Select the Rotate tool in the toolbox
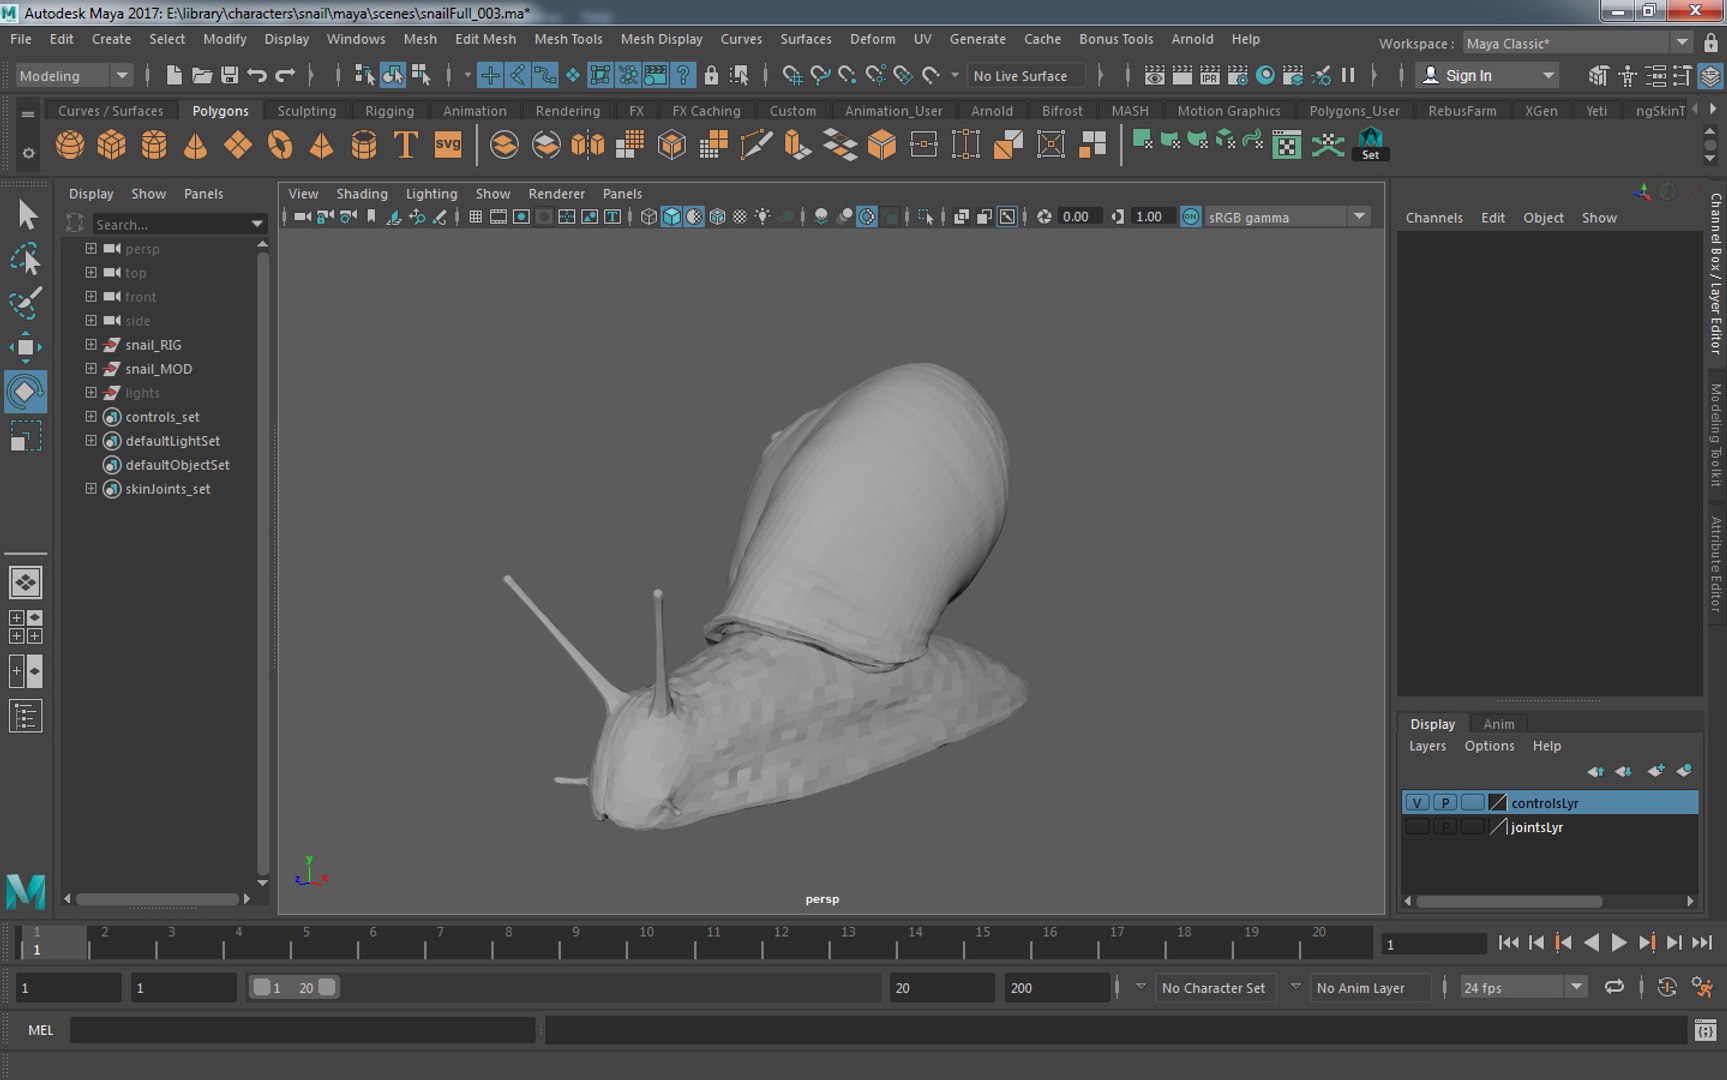 26,391
